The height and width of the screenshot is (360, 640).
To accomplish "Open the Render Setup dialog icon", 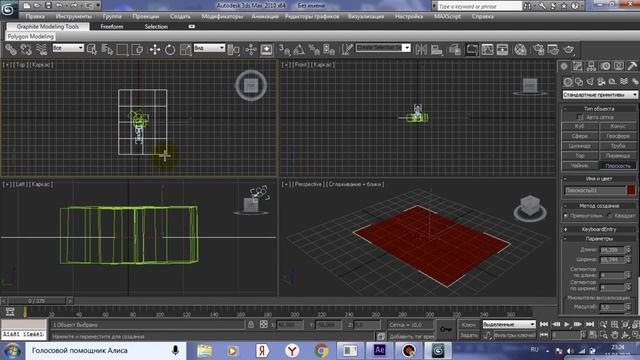I will [538, 50].
